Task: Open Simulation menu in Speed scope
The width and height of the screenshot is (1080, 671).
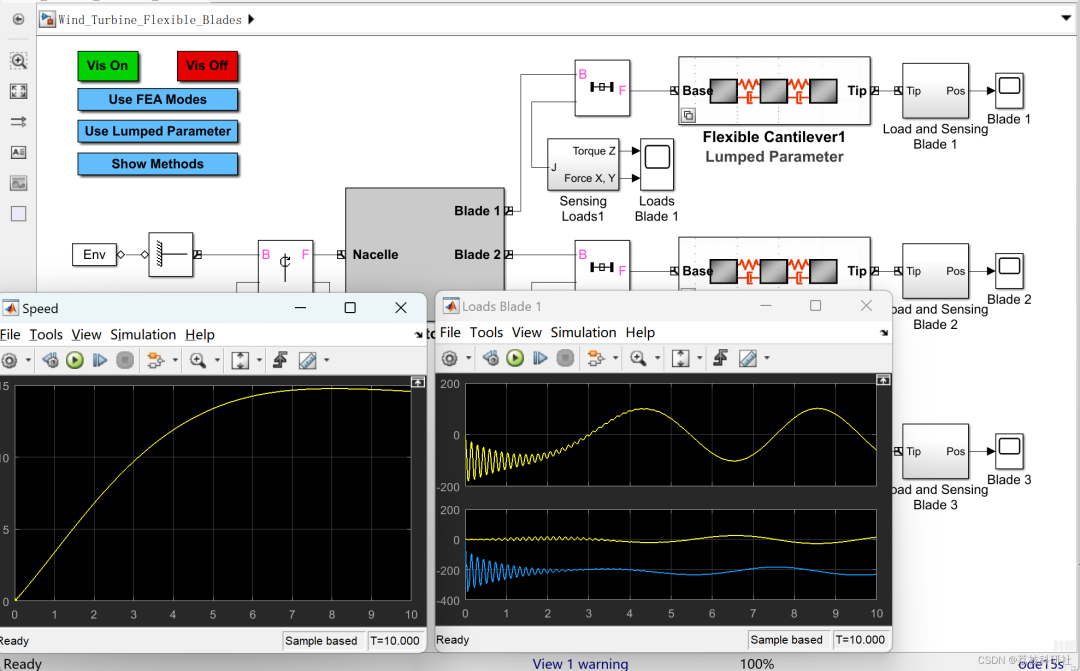Action: [x=143, y=335]
